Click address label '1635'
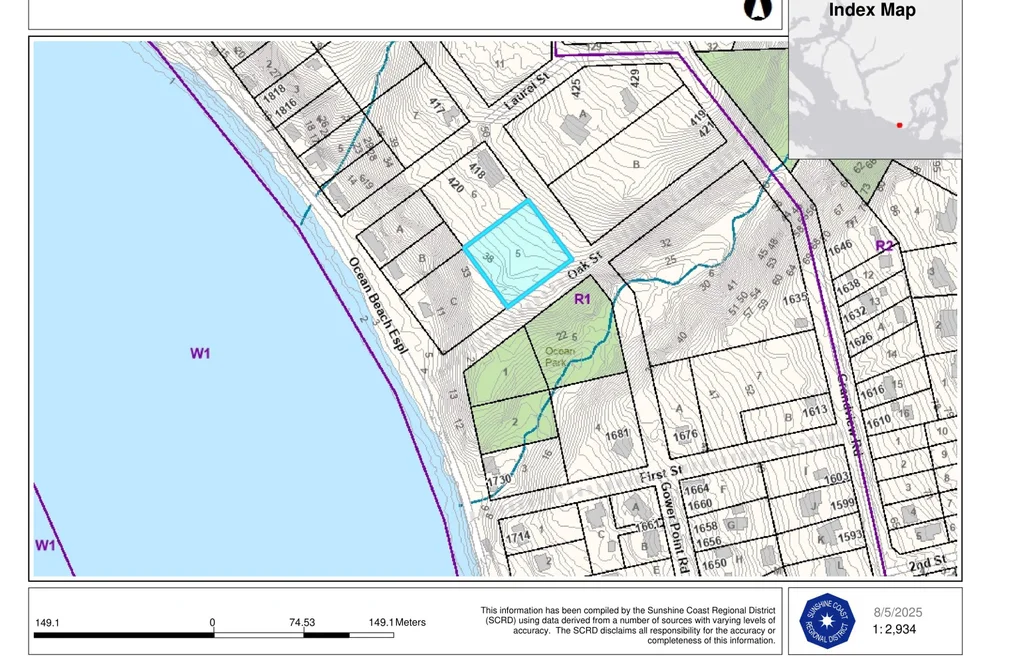 [795, 300]
